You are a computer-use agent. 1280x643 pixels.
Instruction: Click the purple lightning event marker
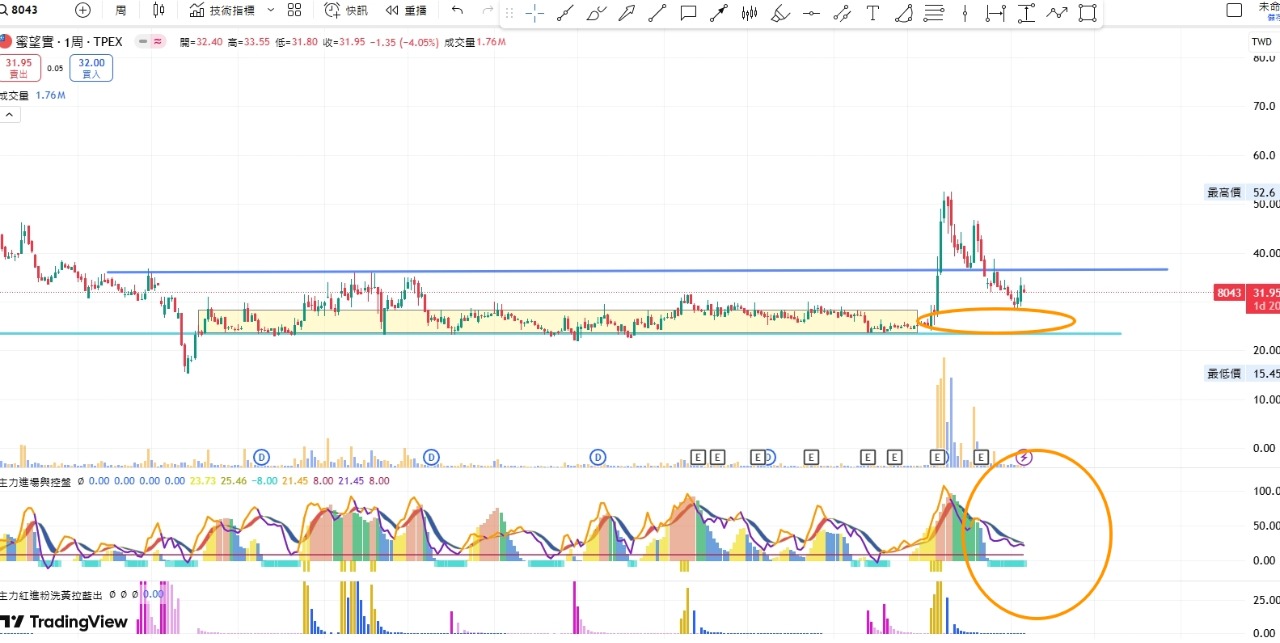click(x=1024, y=458)
